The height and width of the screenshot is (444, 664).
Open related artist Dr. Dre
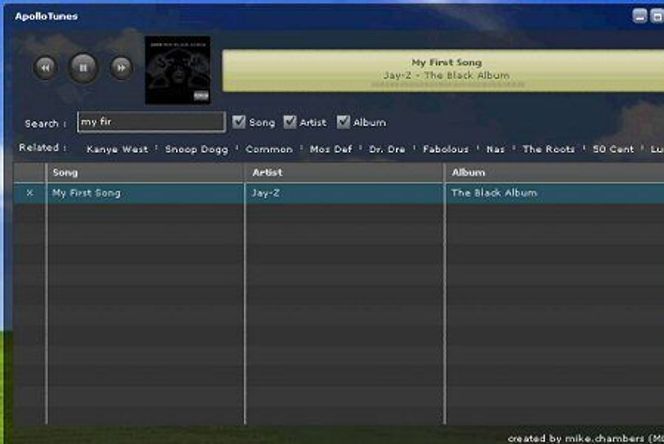pyautogui.click(x=387, y=149)
